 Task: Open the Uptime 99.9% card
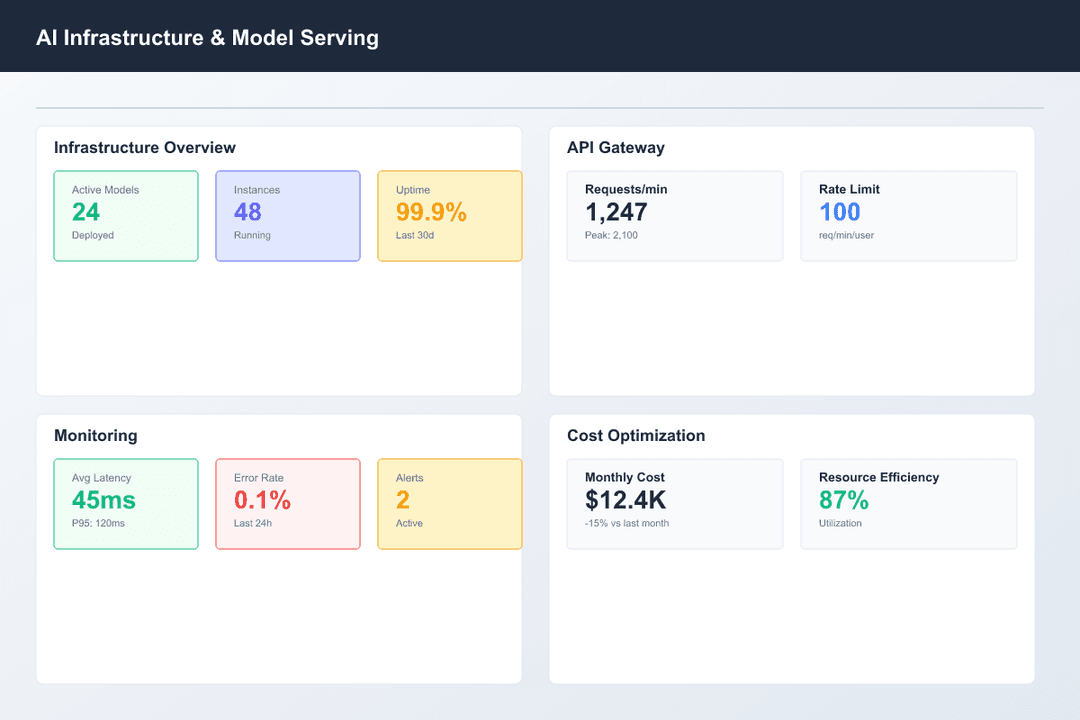[450, 216]
